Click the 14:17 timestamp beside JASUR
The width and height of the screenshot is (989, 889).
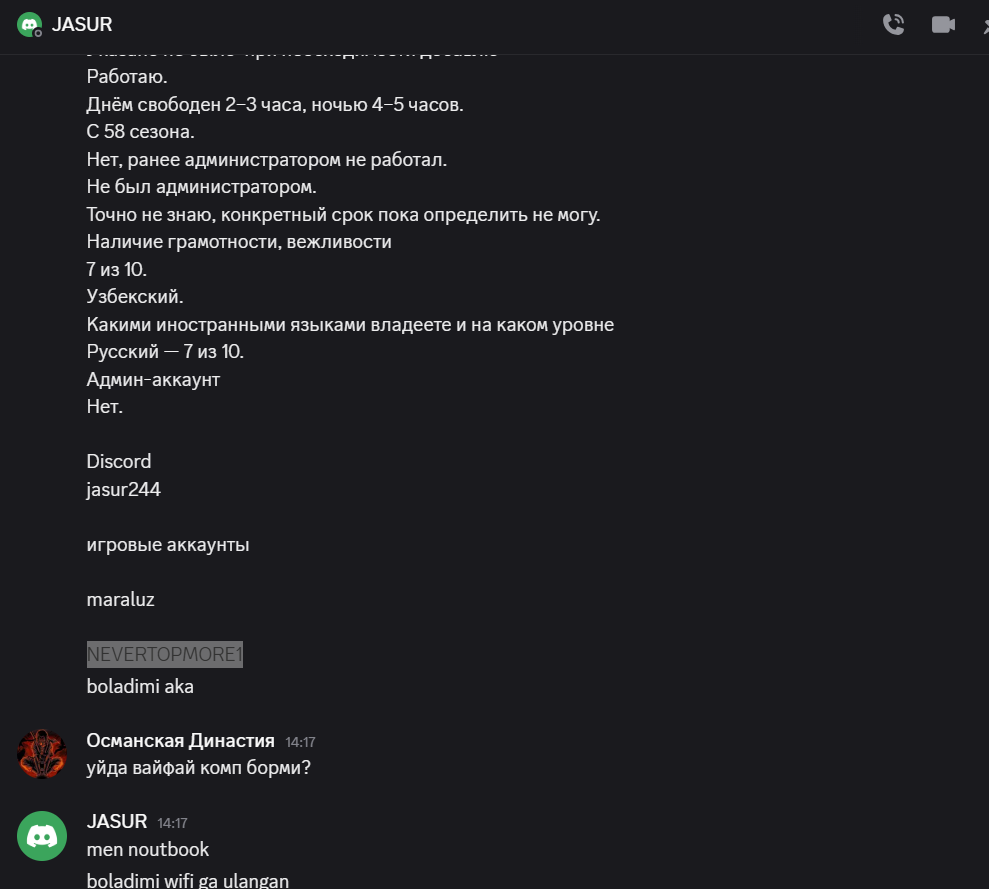pos(172,823)
